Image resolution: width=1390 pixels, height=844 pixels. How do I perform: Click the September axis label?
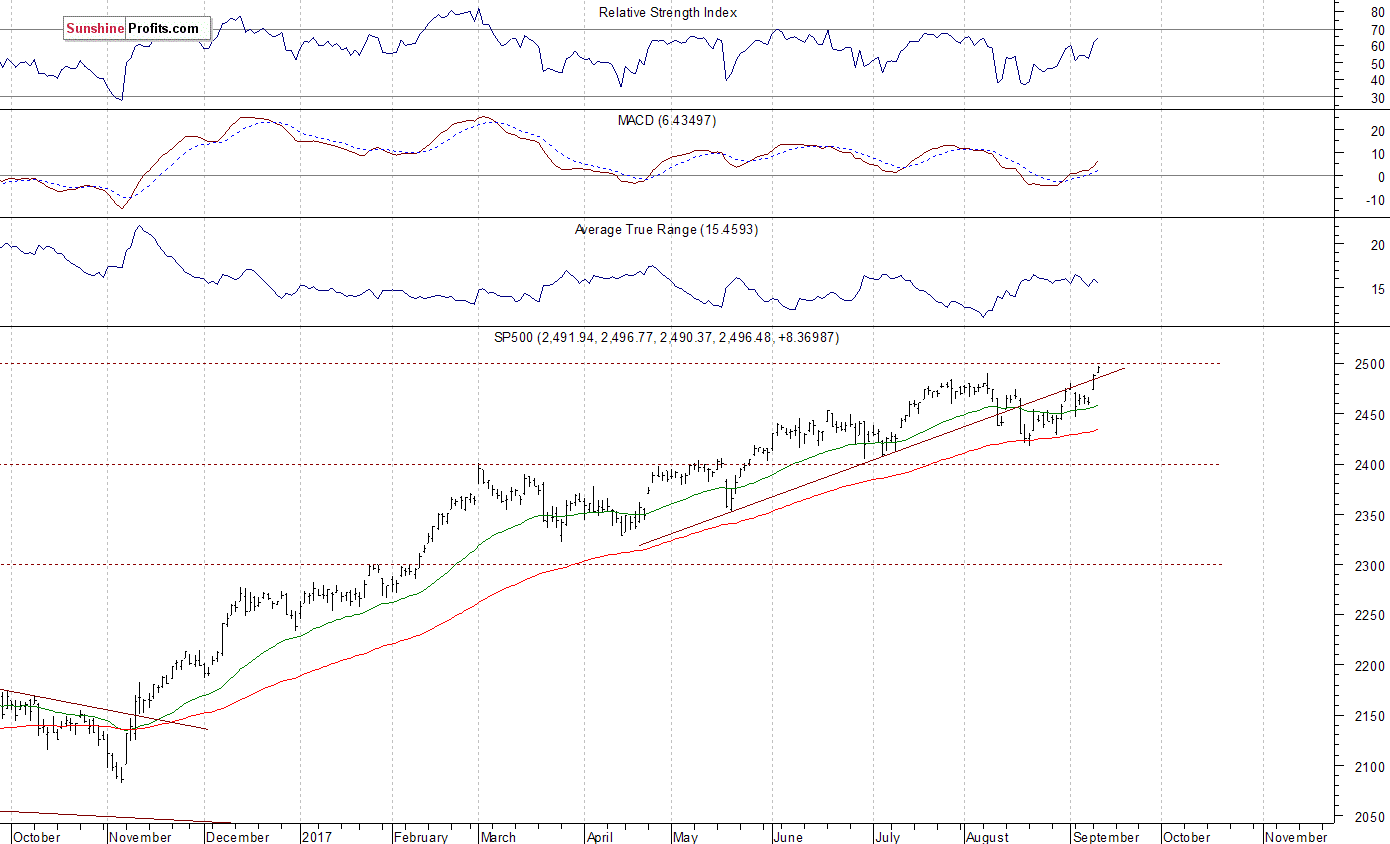(x=1106, y=837)
